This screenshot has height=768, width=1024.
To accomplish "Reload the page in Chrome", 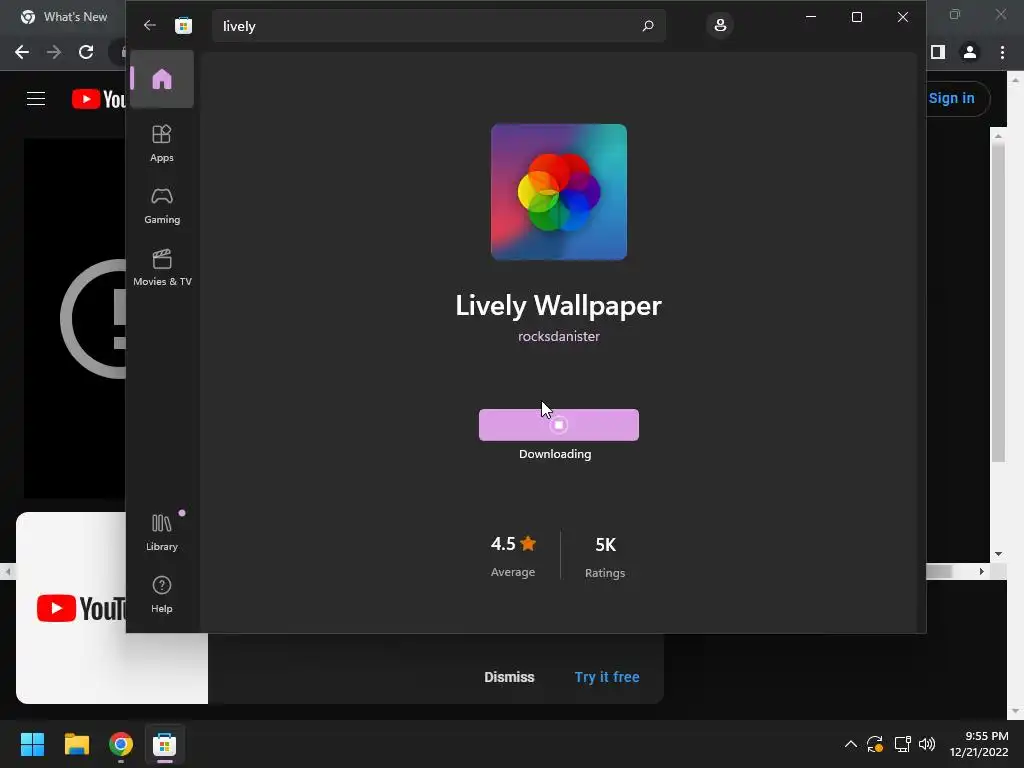I will click(x=86, y=52).
